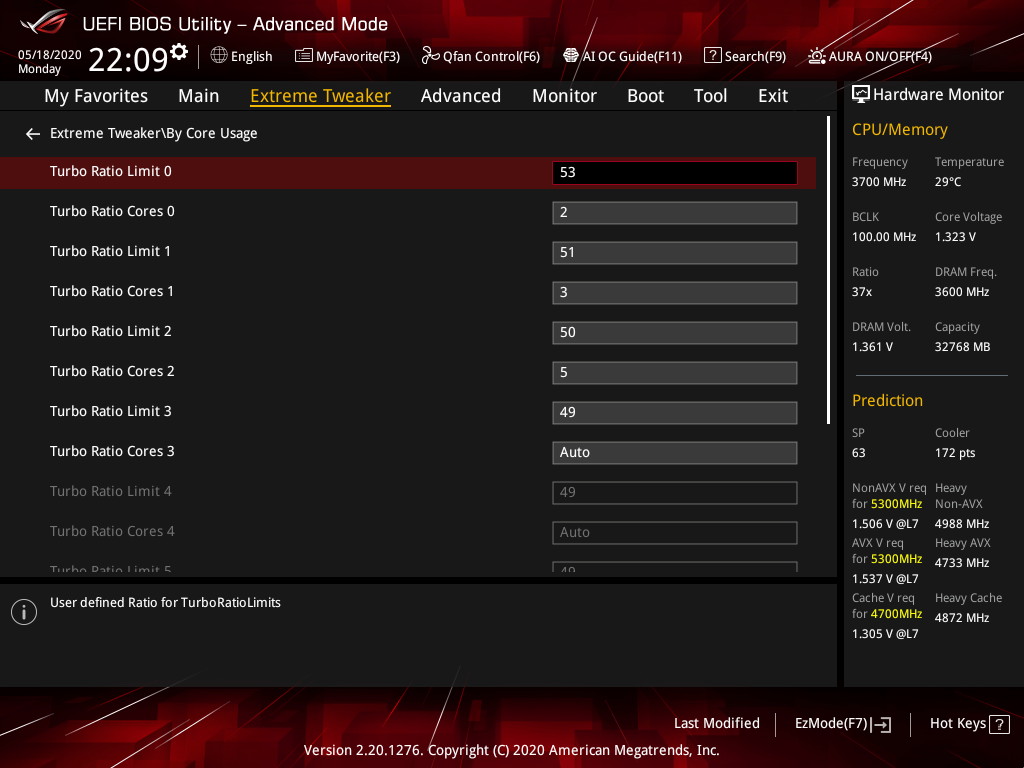This screenshot has width=1024, height=768.
Task: Click Core Voltage 1.323 V value
Action: click(955, 237)
